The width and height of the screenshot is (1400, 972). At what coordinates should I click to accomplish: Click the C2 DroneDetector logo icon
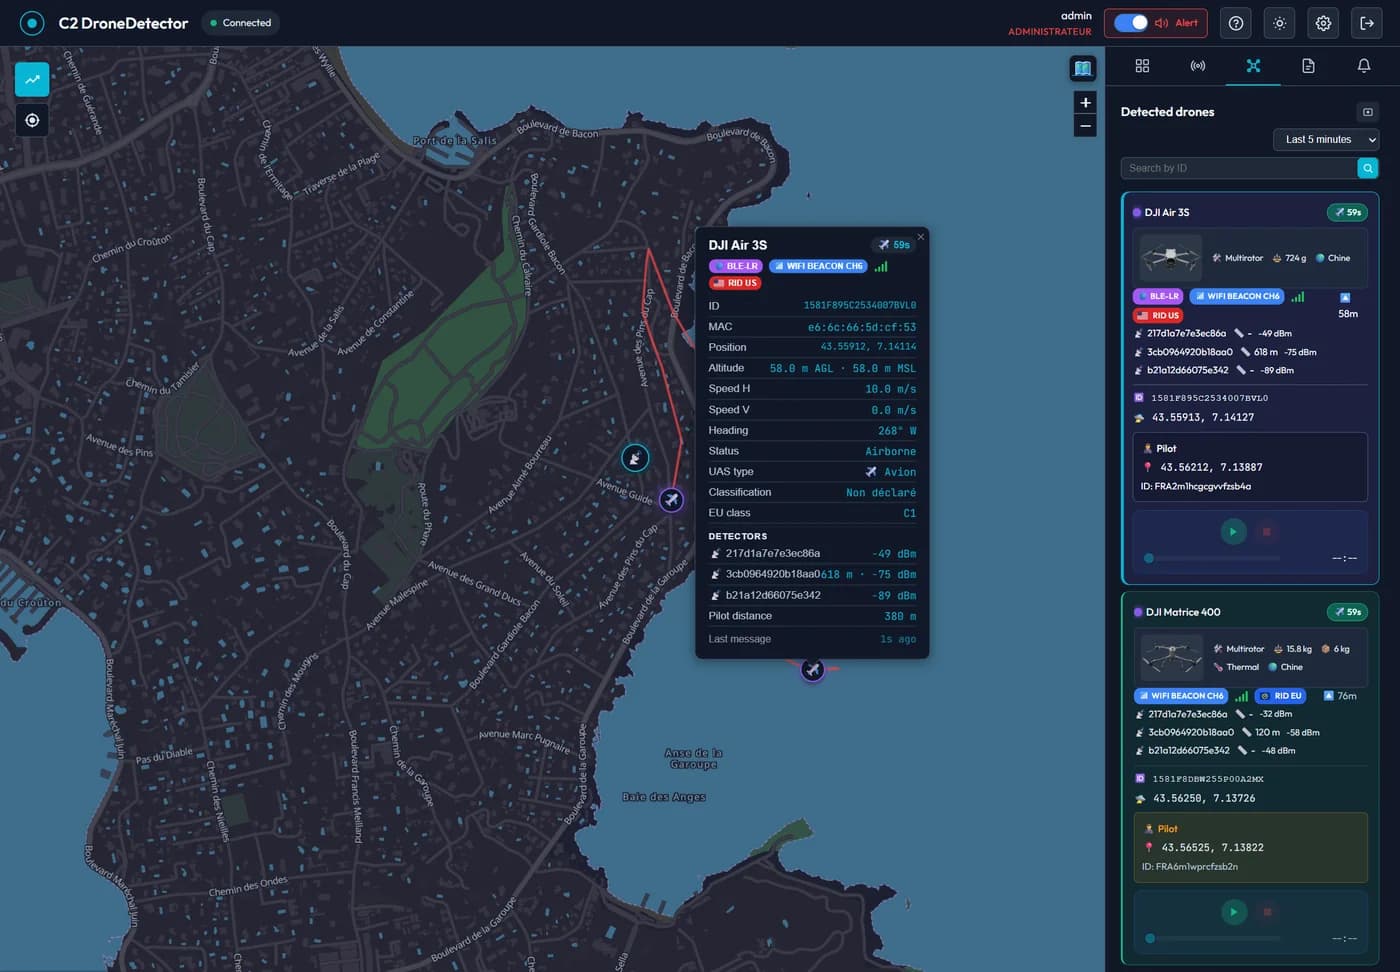coord(32,23)
